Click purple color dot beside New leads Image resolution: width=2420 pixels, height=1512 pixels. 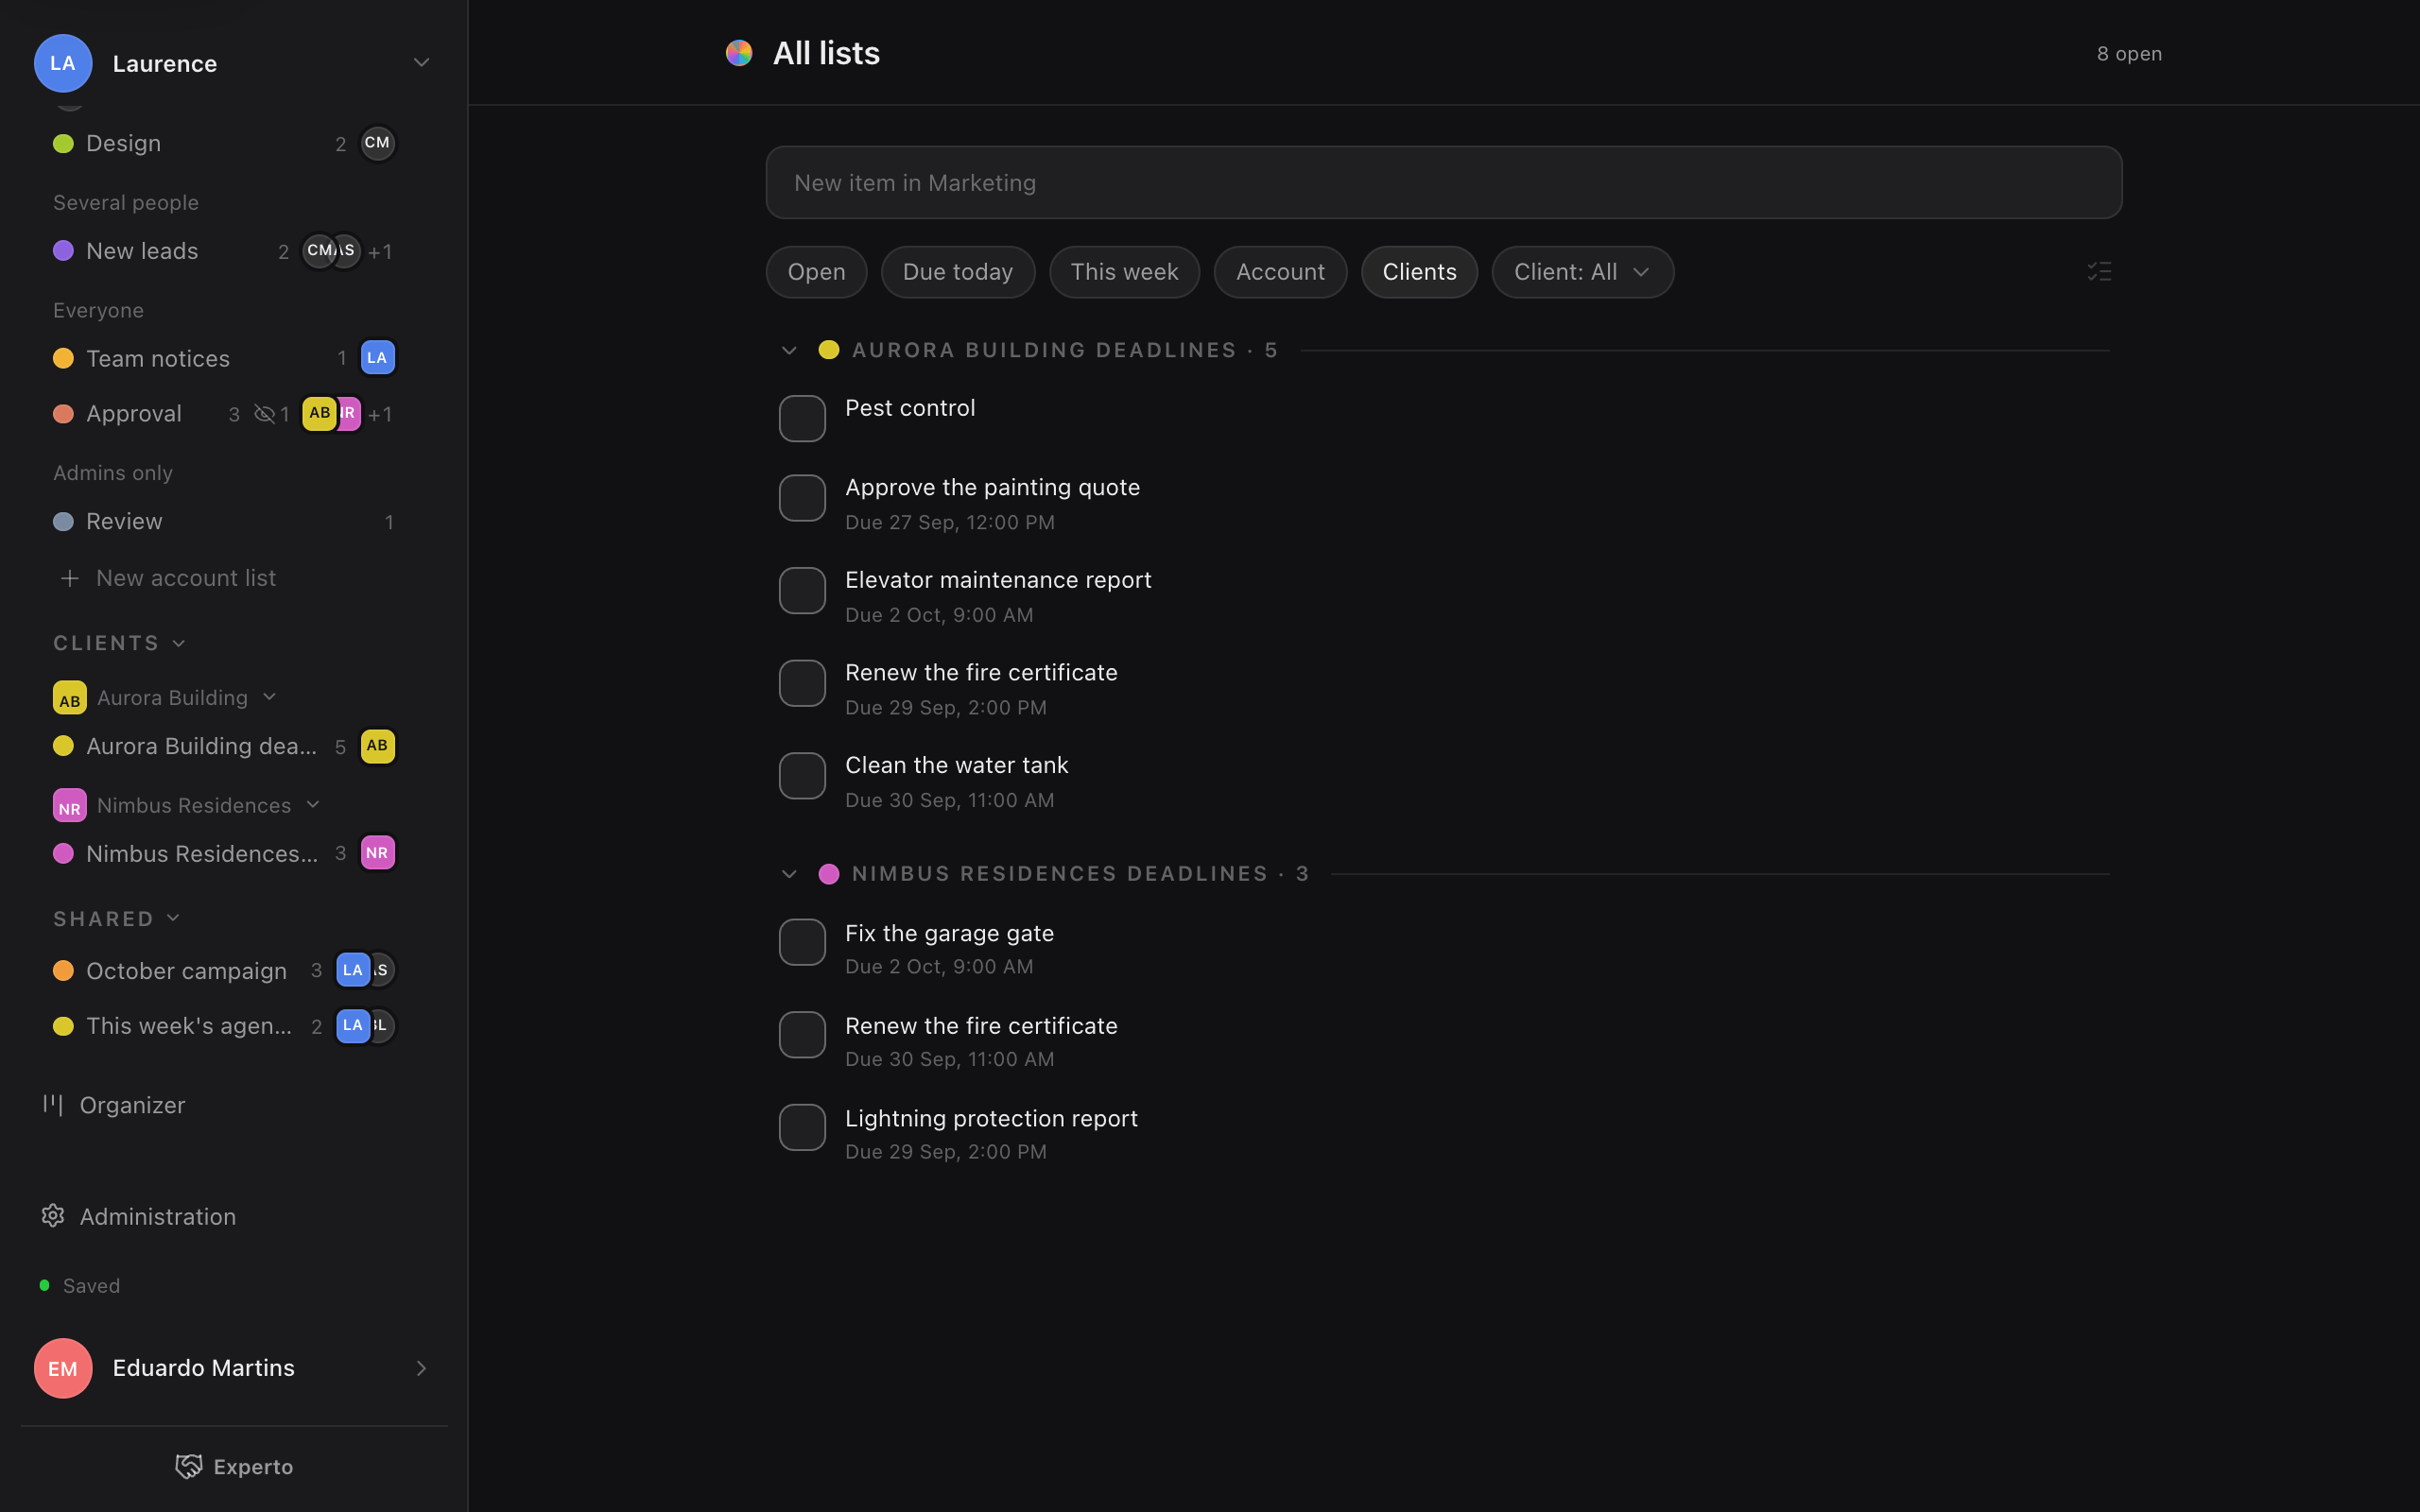(63, 251)
